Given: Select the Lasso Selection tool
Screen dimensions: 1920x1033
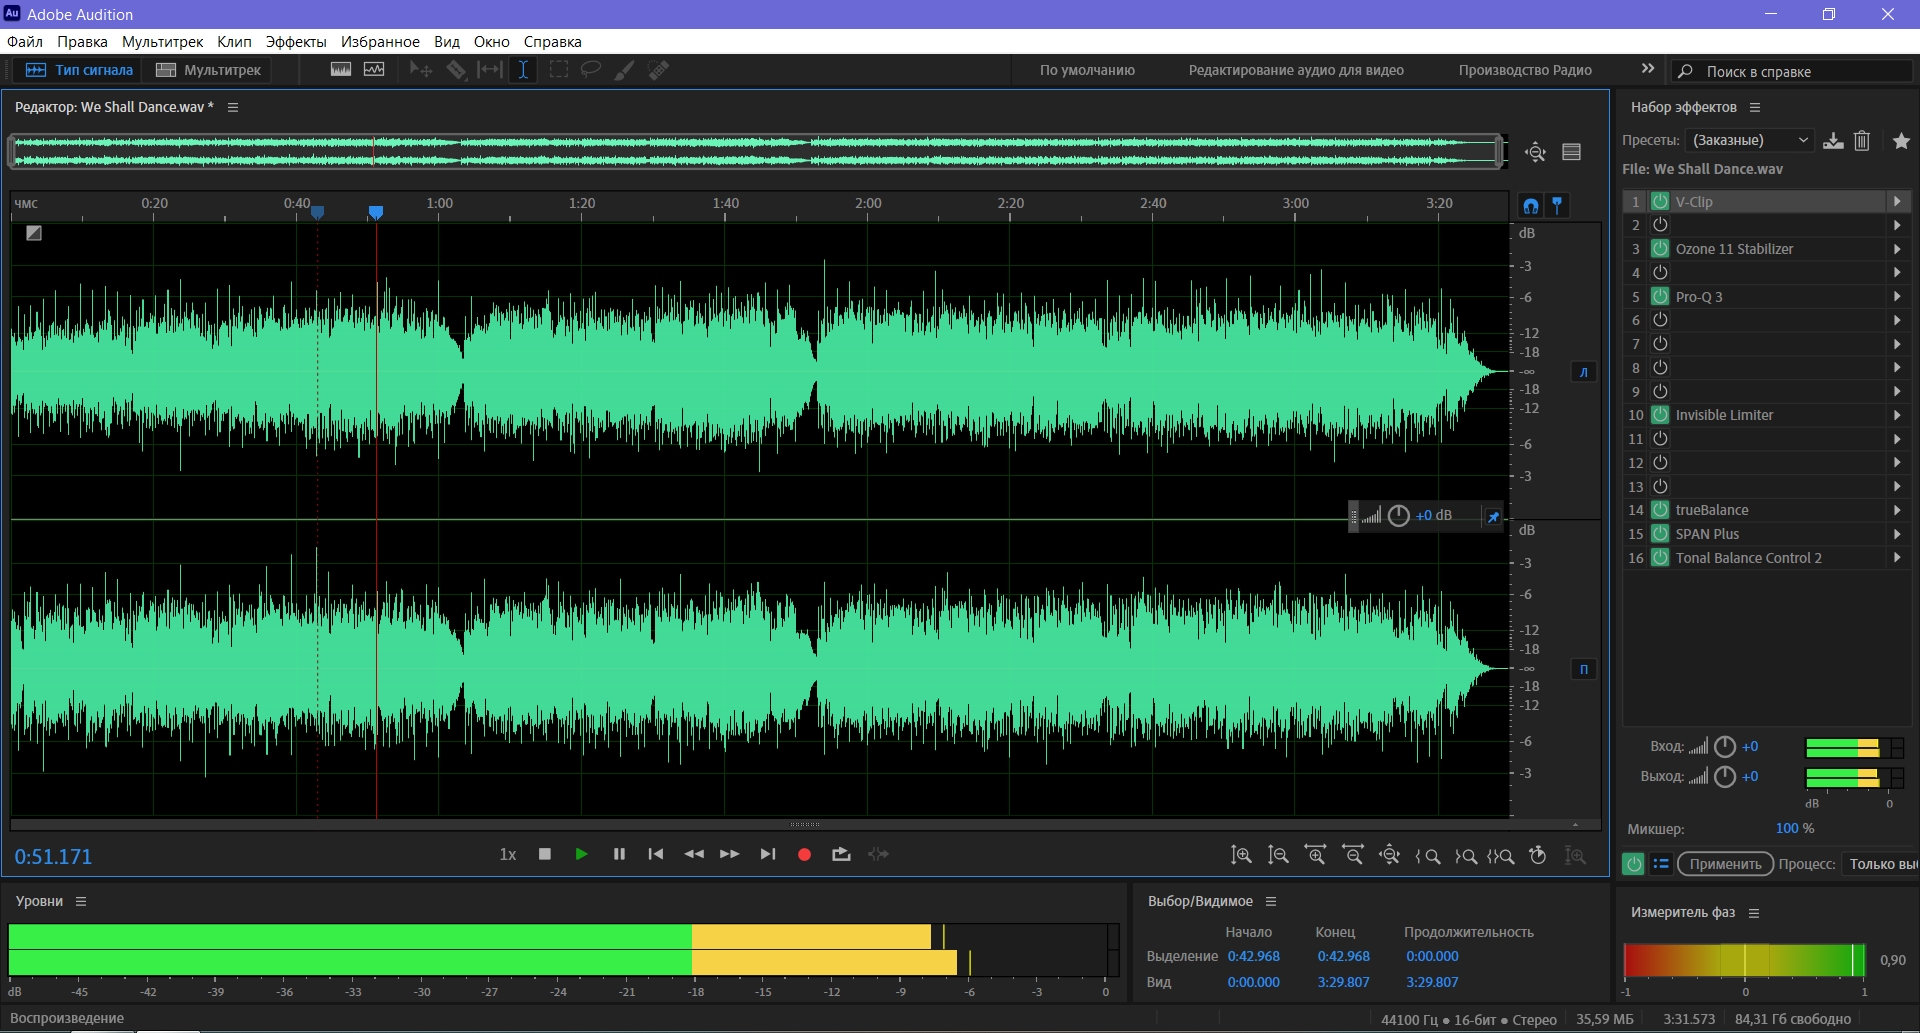Looking at the screenshot, I should [x=591, y=70].
